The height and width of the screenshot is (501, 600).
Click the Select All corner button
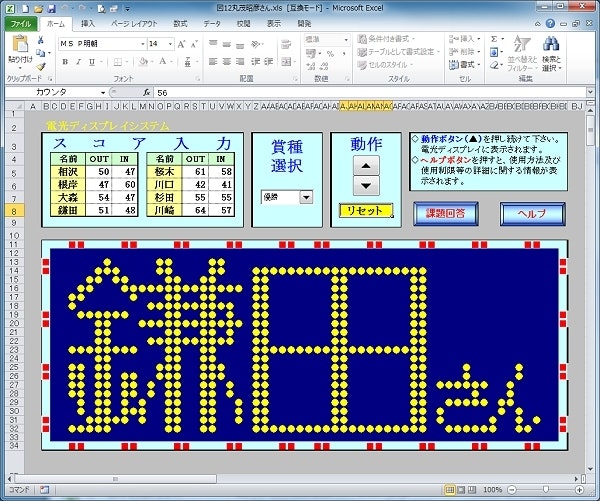tap(15, 106)
